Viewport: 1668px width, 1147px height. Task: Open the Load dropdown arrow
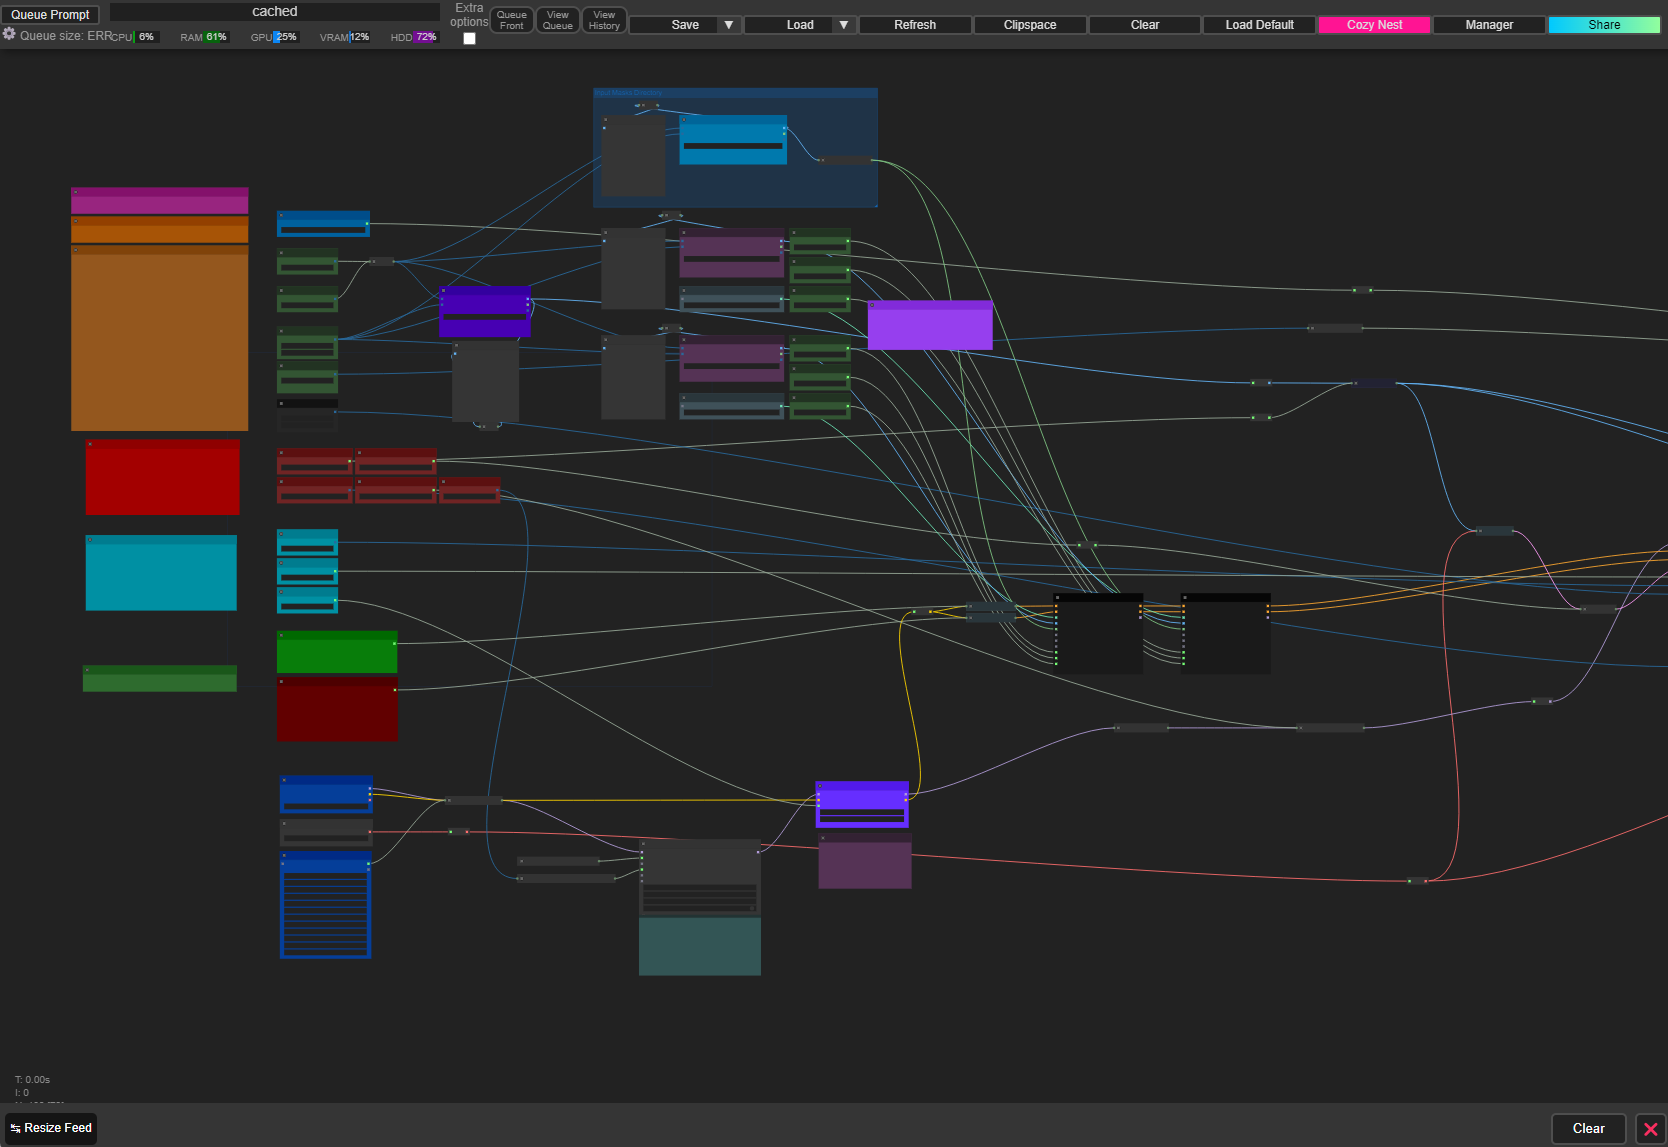click(x=844, y=25)
